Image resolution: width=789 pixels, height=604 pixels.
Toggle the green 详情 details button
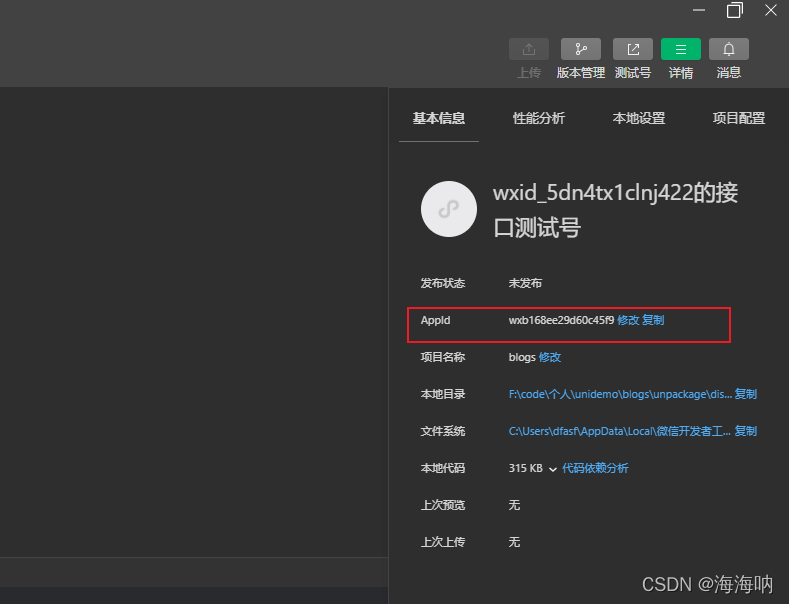[x=680, y=49]
